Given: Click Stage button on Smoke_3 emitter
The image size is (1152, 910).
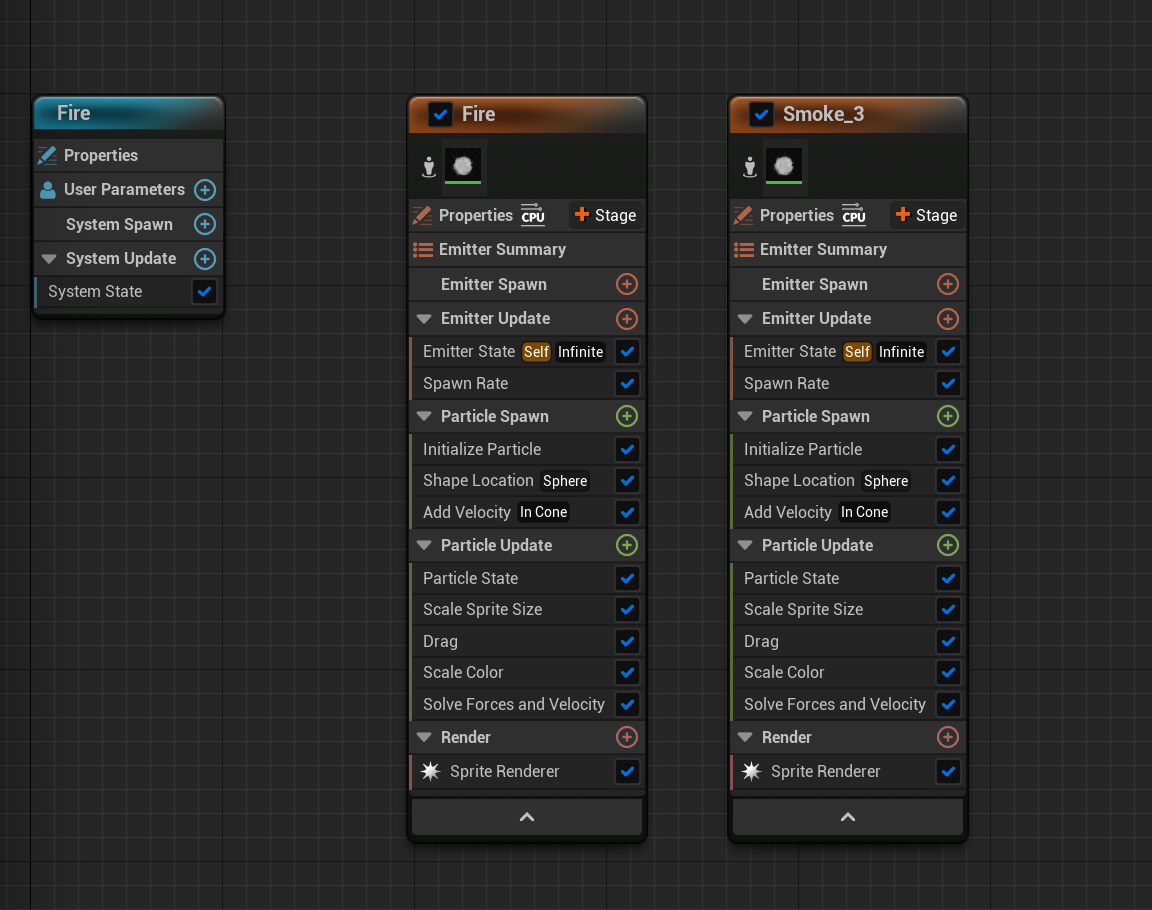Looking at the screenshot, I should [x=927, y=215].
